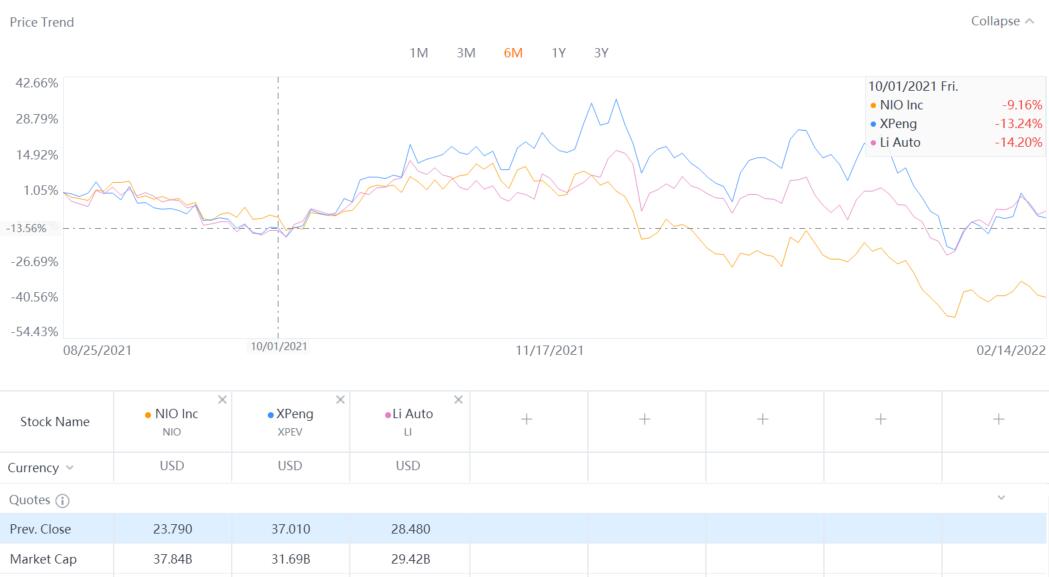Collapse the Price Trend panel
Image resolution: width=1049 pixels, height=577 pixels.
pyautogui.click(x=1001, y=21)
